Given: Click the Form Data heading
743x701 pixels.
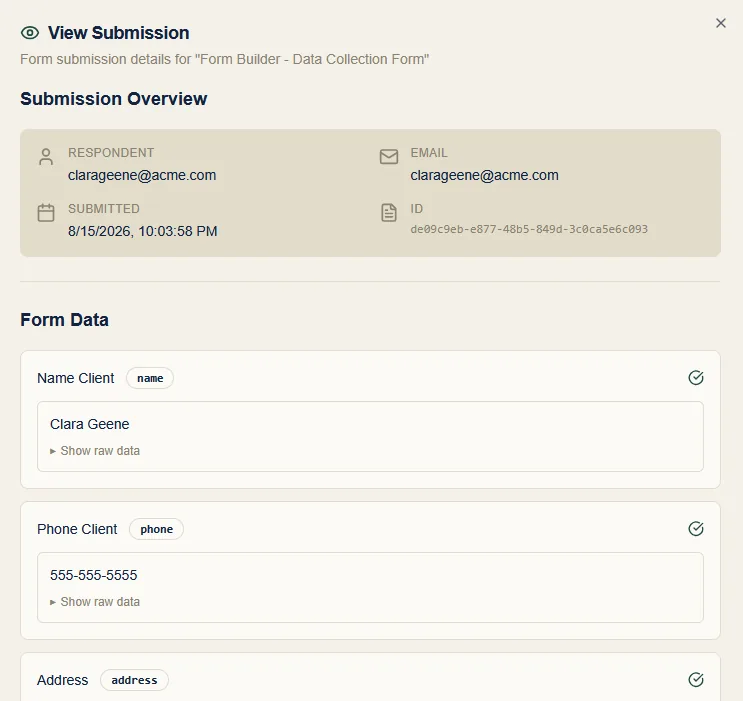Looking at the screenshot, I should tap(64, 319).
